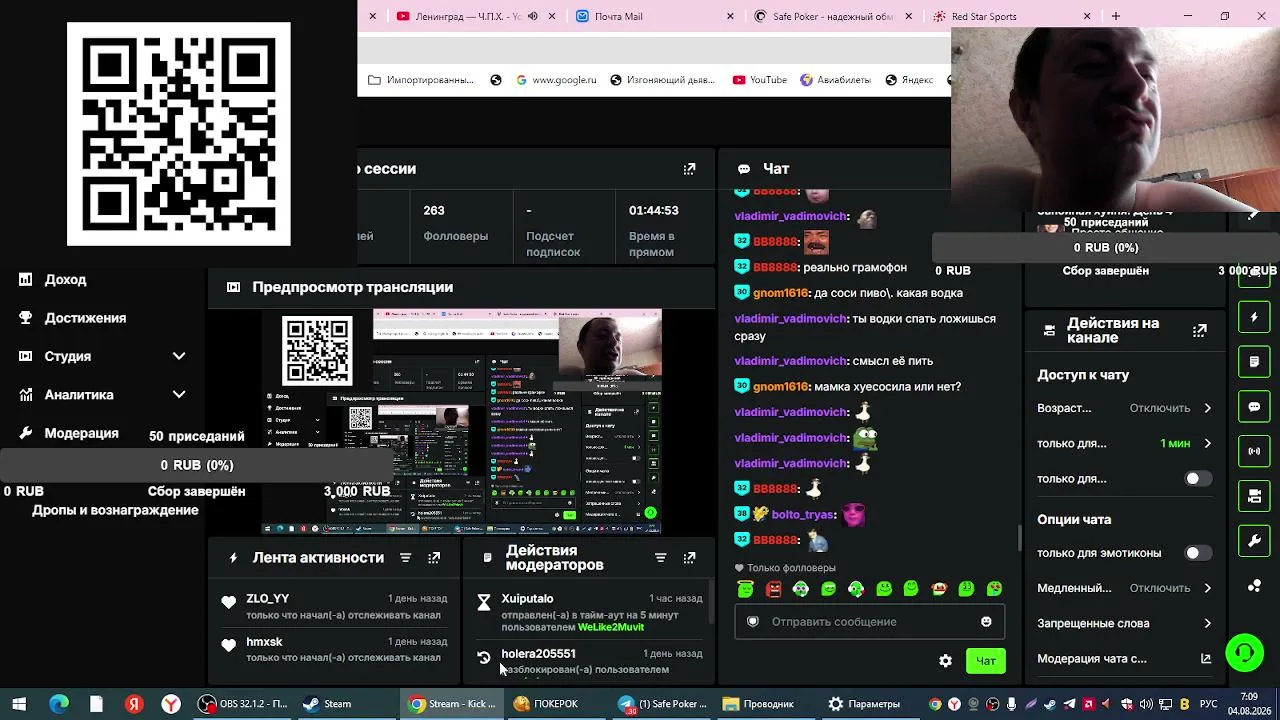Toggle 'только для эмотиконы' chat option
Viewport: 1280px width, 720px height.
[1197, 553]
